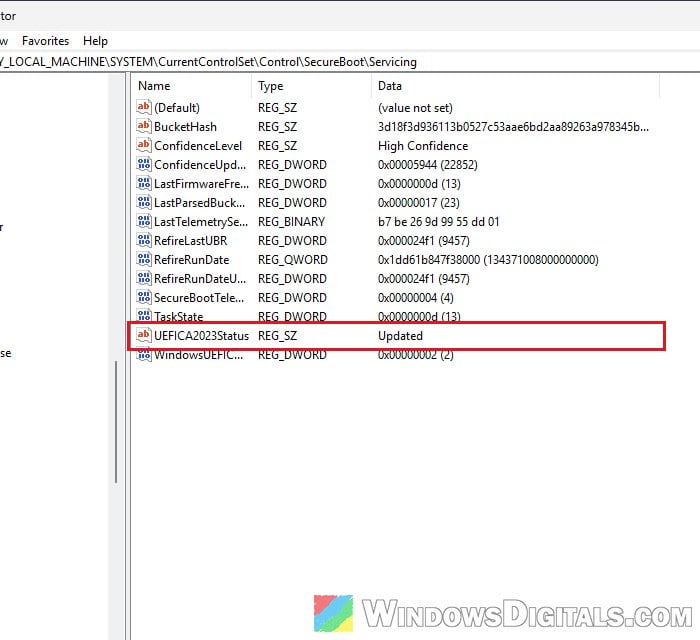Click the RefireRunDateU... DWORD icon

(143, 278)
